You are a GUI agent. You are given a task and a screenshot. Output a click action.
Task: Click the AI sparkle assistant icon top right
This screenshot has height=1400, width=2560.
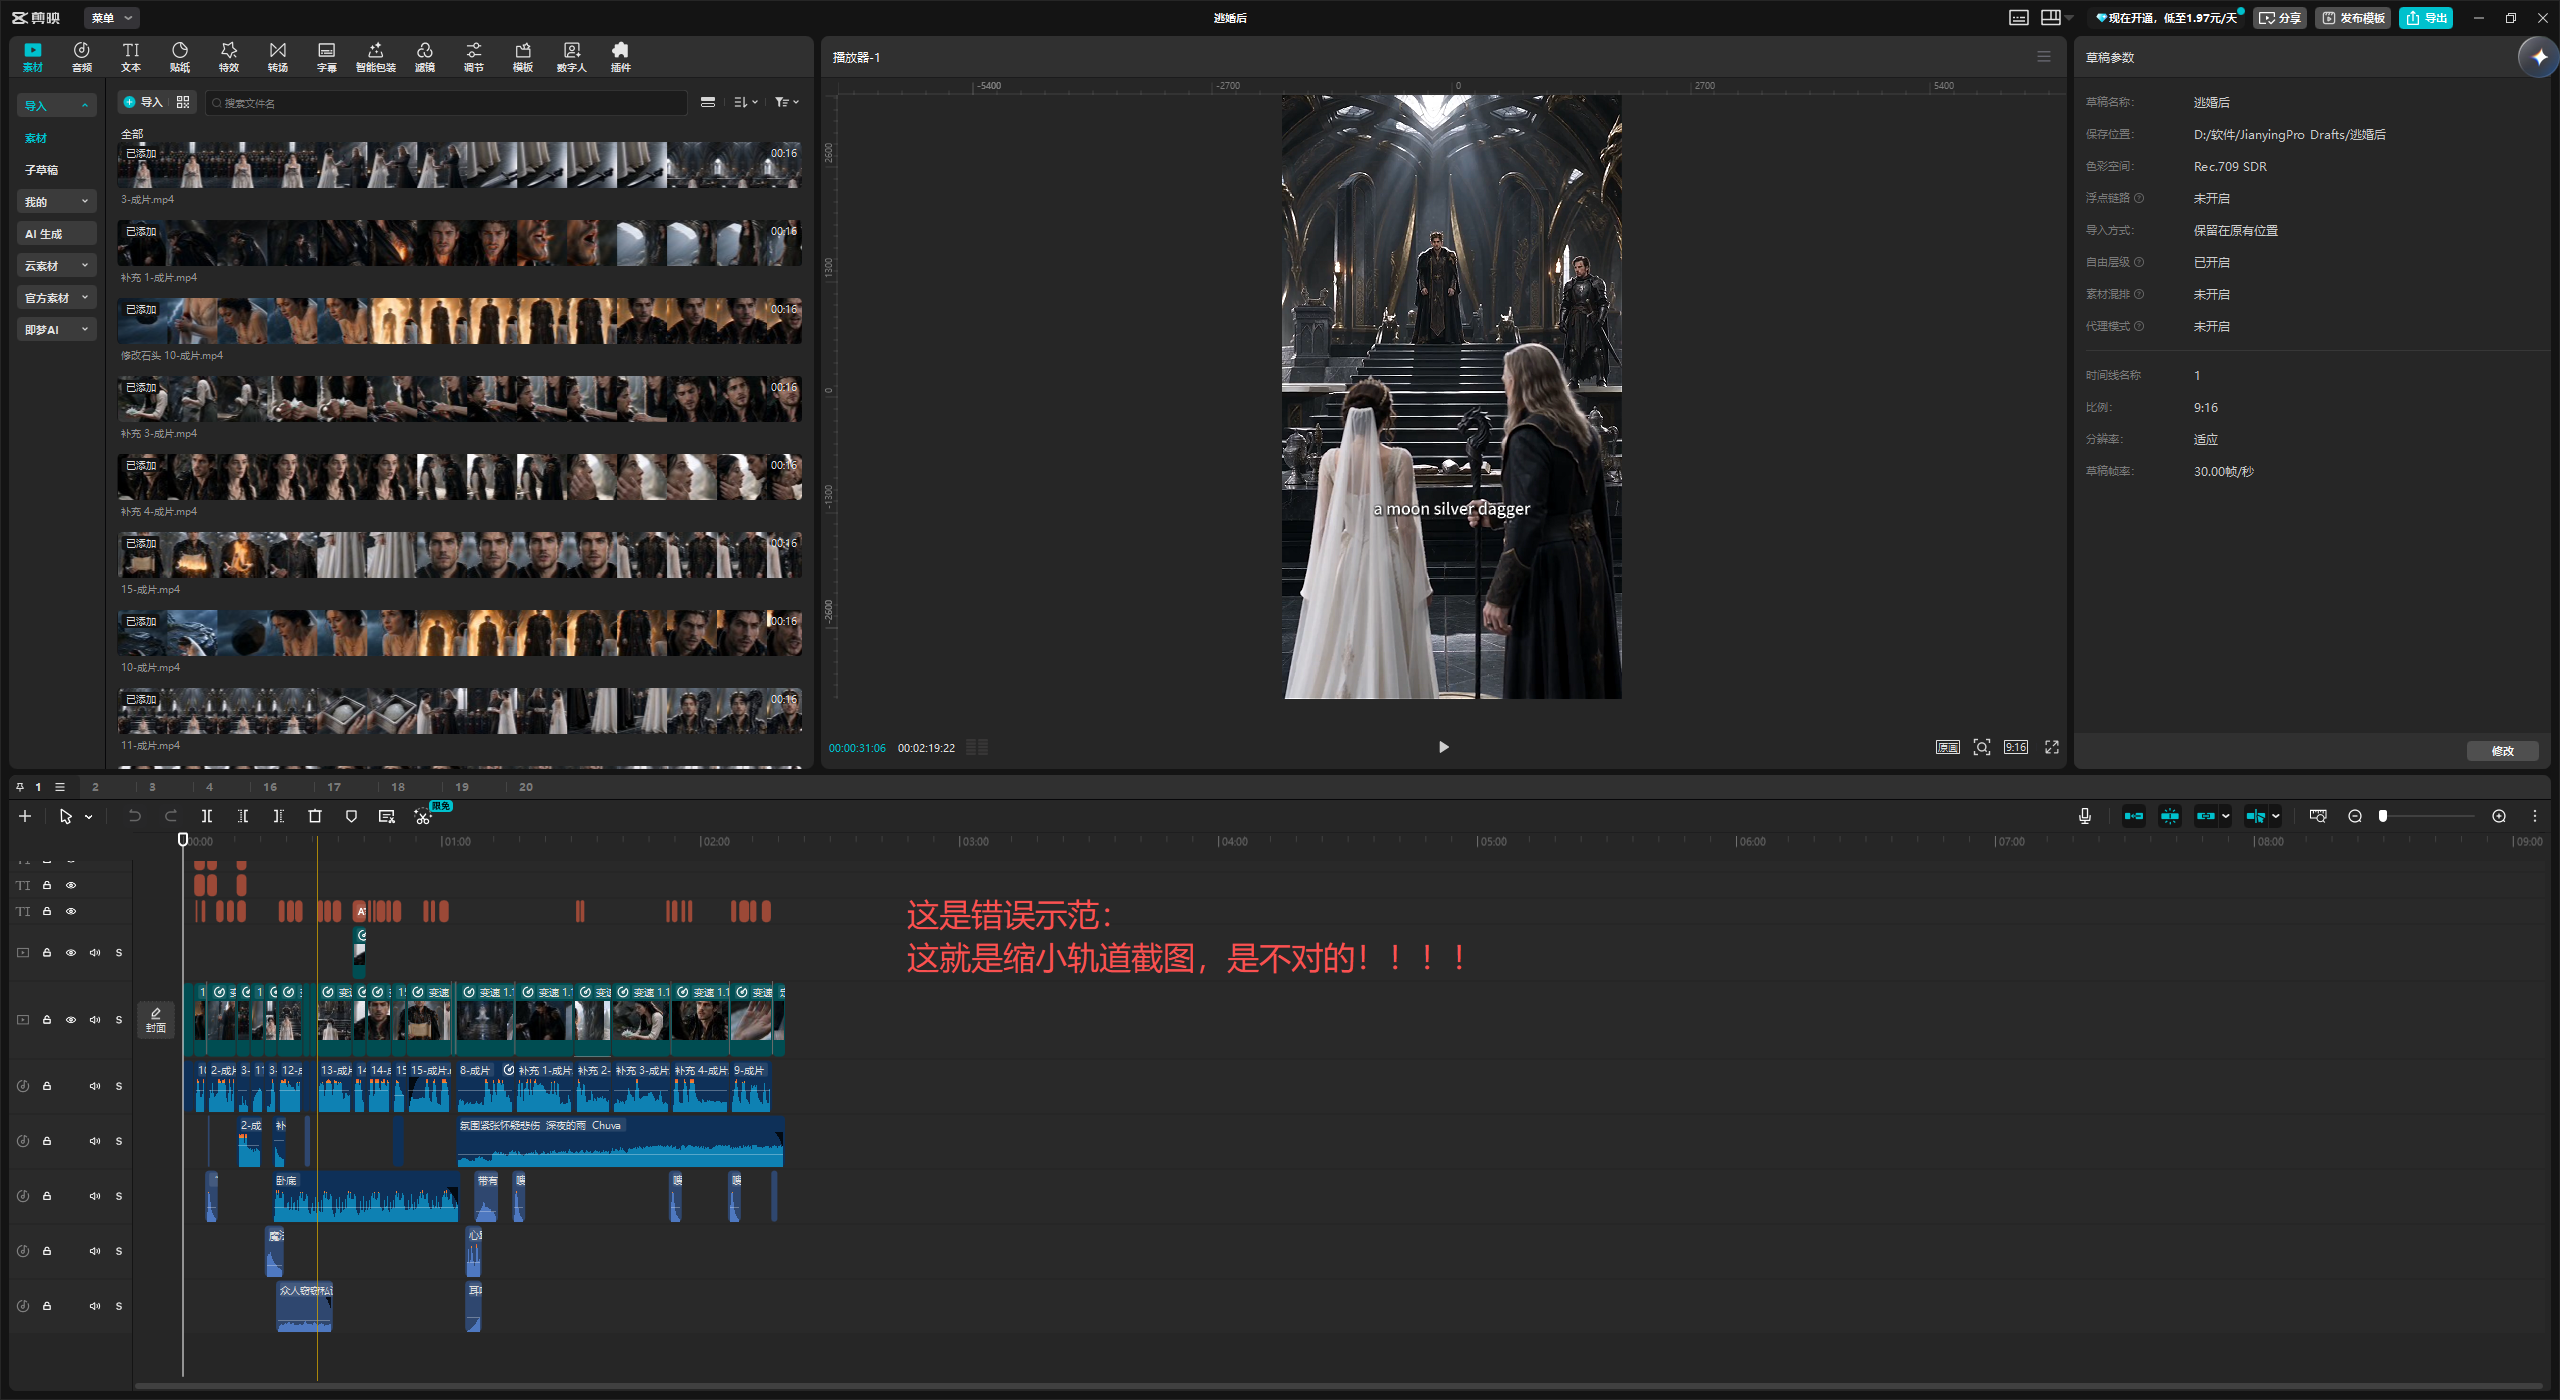click(x=2539, y=57)
